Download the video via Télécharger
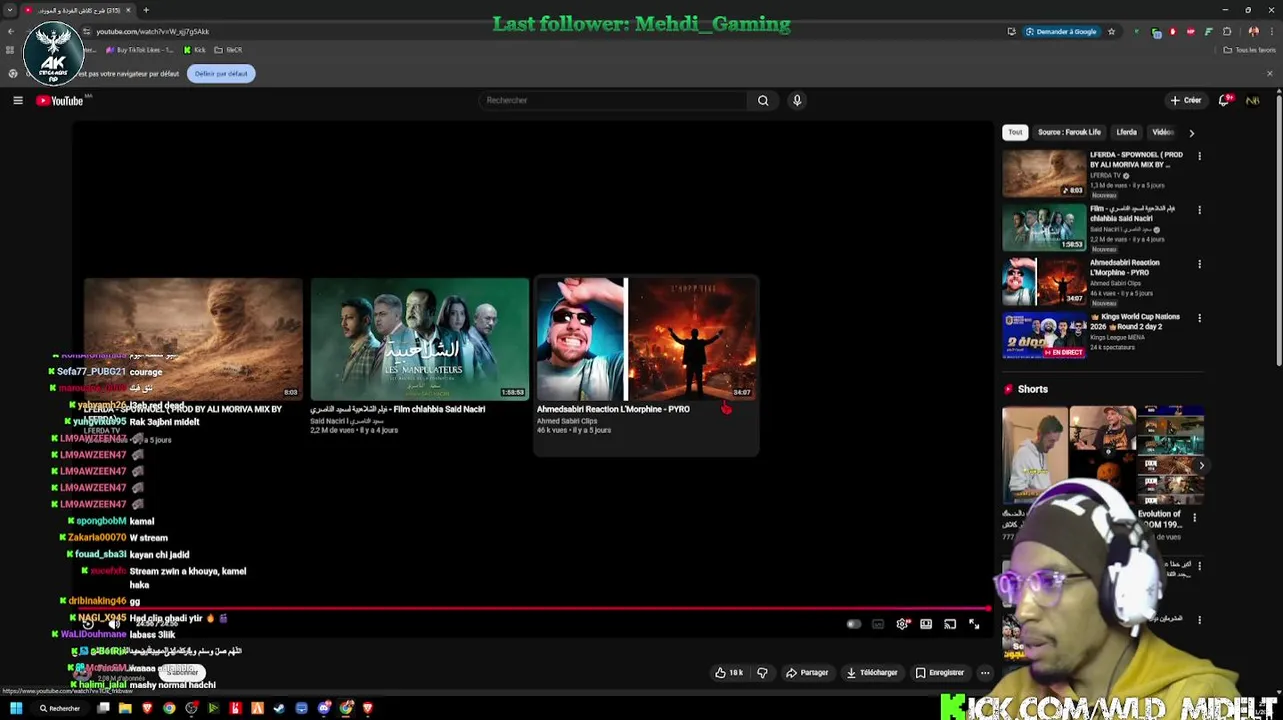The image size is (1283, 720). [873, 673]
